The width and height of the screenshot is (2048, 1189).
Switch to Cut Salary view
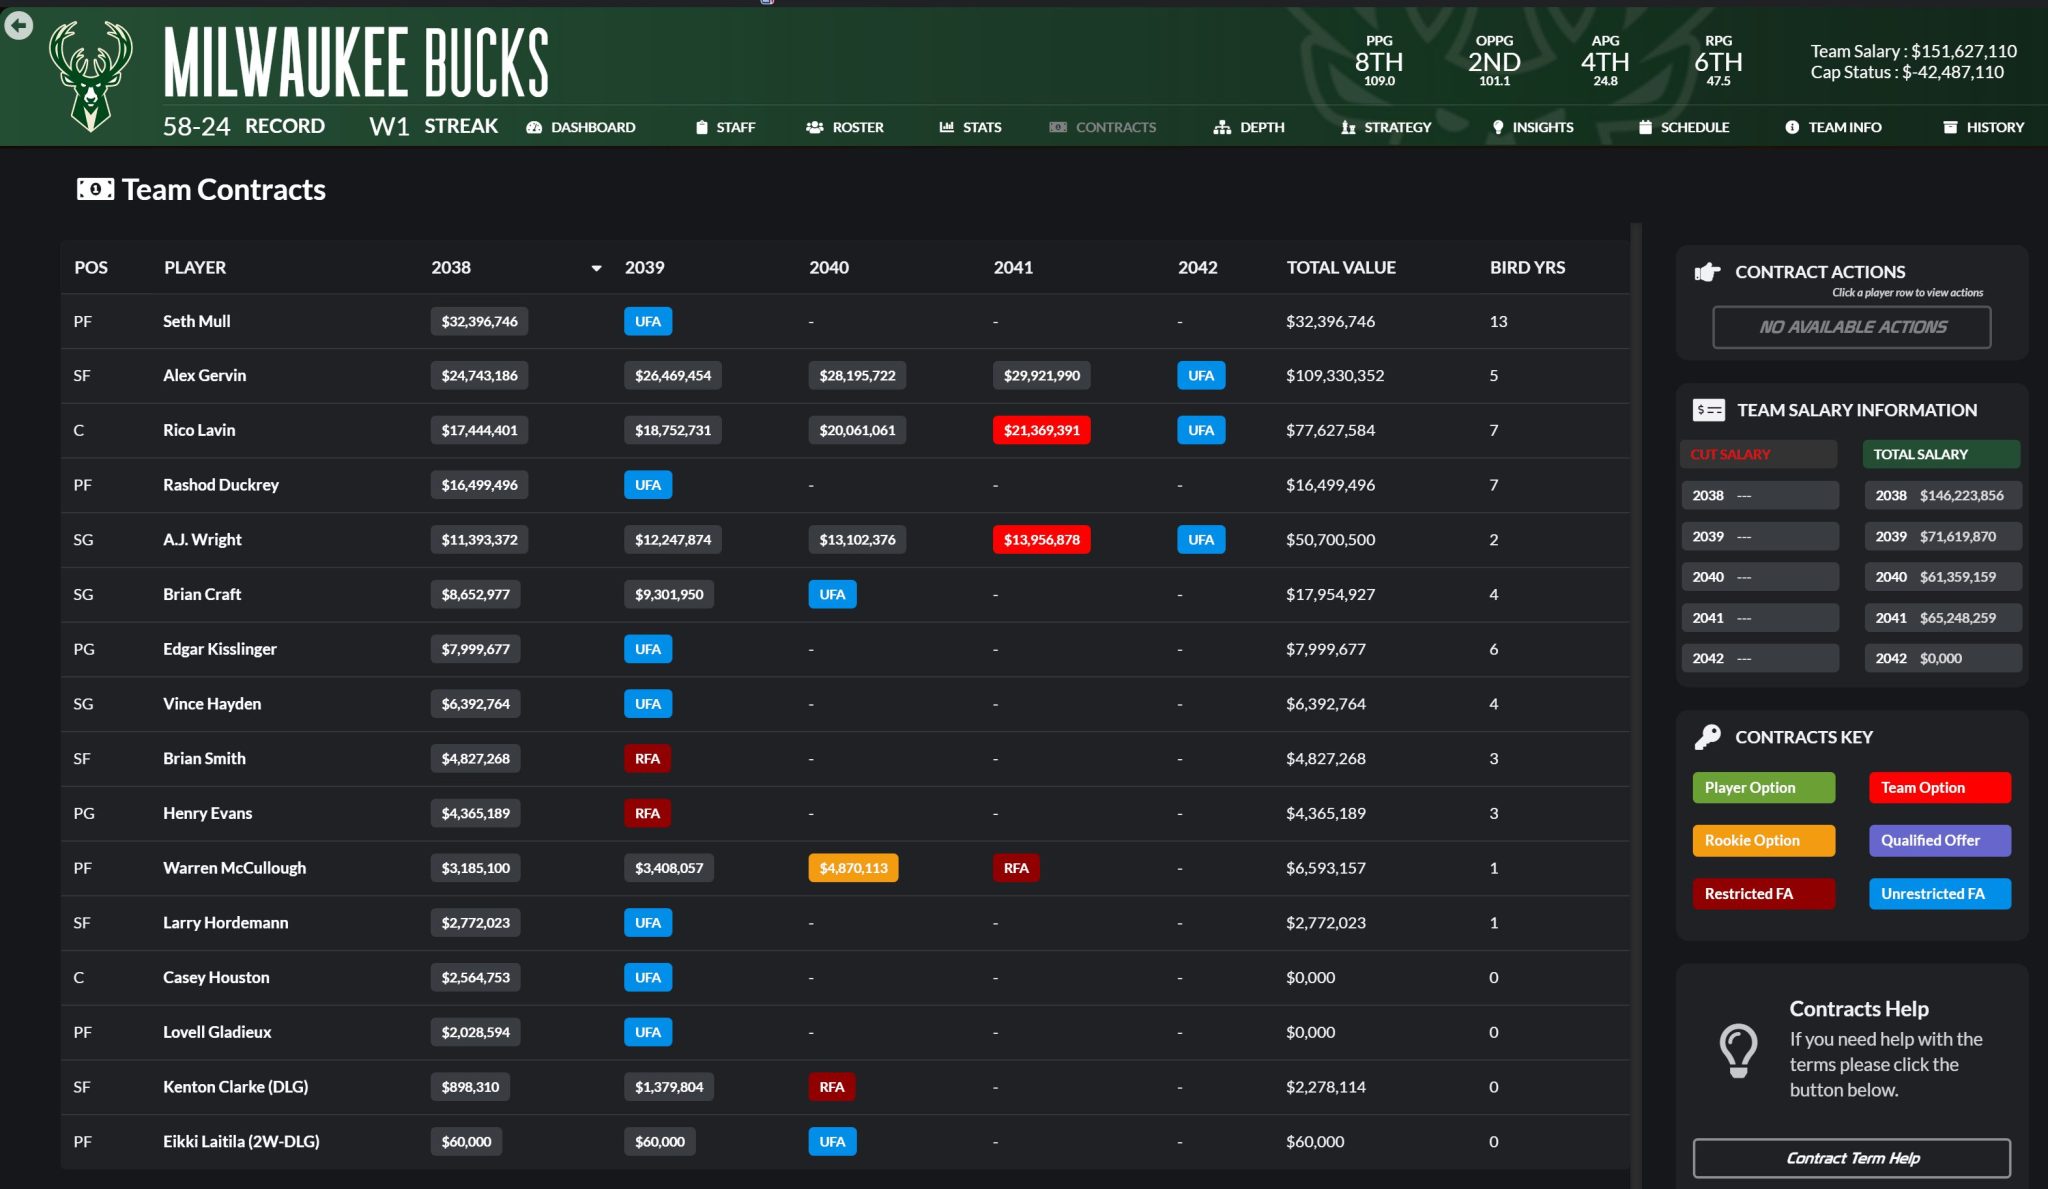(x=1758, y=454)
